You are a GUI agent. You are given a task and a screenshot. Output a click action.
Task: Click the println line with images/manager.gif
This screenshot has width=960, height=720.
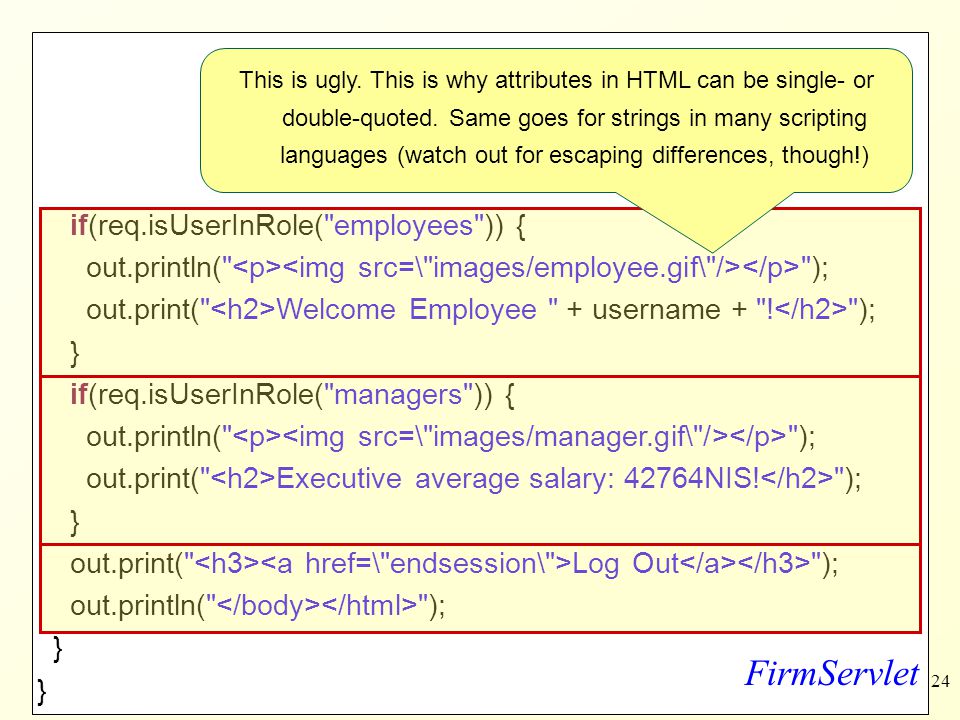(451, 437)
